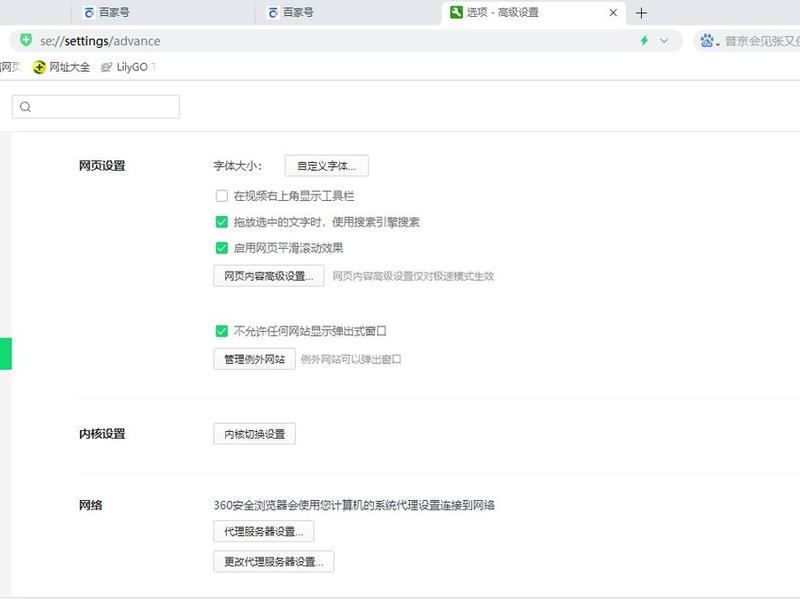Uncheck 拖放选中的文字时使用搜索引擎搜索
The height and width of the screenshot is (600, 800).
[x=222, y=222]
